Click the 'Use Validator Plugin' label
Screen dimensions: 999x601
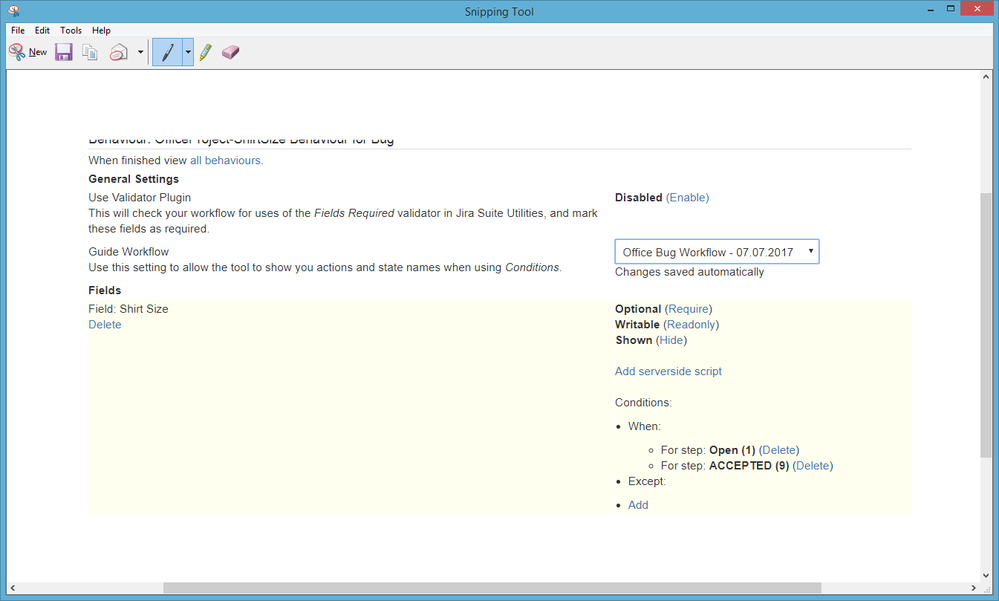140,198
